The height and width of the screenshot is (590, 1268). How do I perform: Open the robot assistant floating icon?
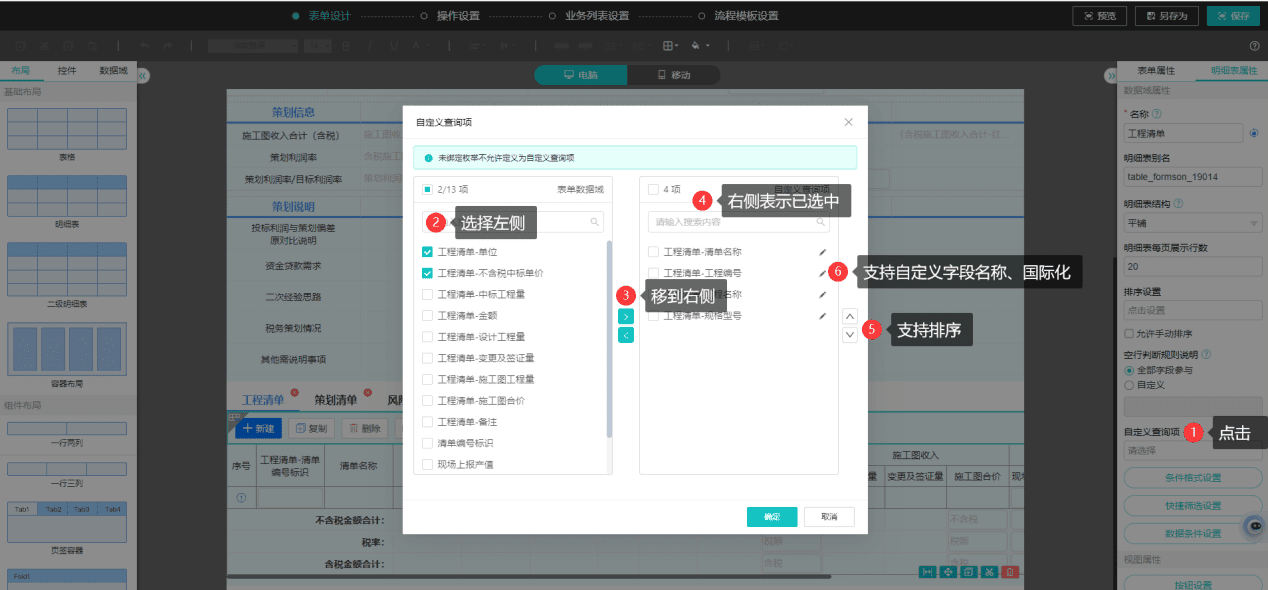[x=1253, y=526]
